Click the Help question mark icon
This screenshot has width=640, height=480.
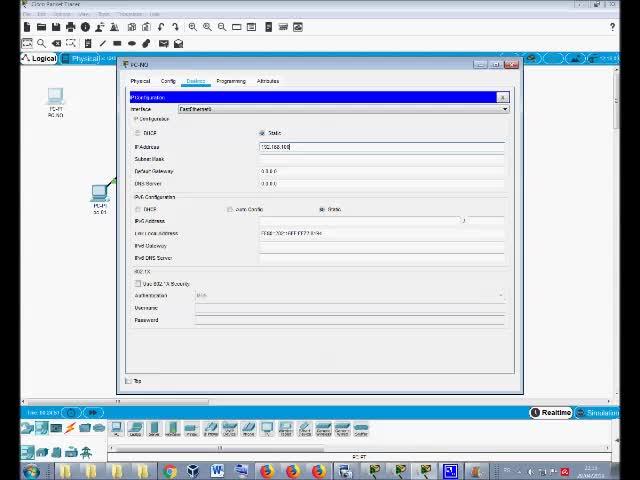click(x=612, y=27)
